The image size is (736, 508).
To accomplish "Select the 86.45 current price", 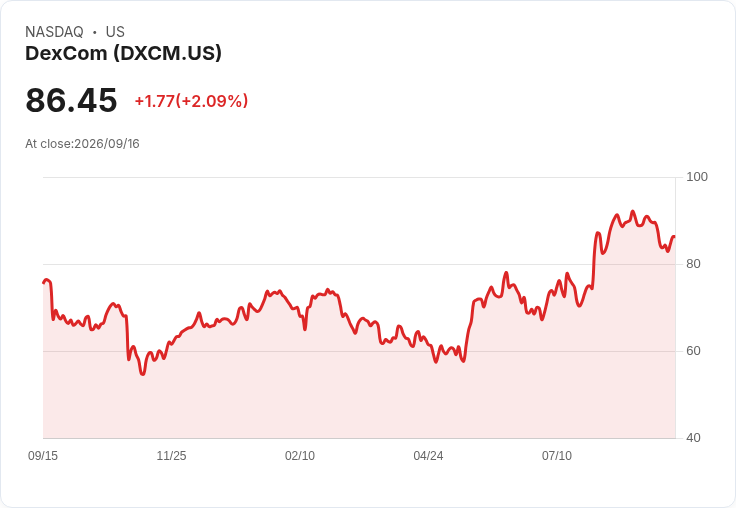I will (71, 100).
